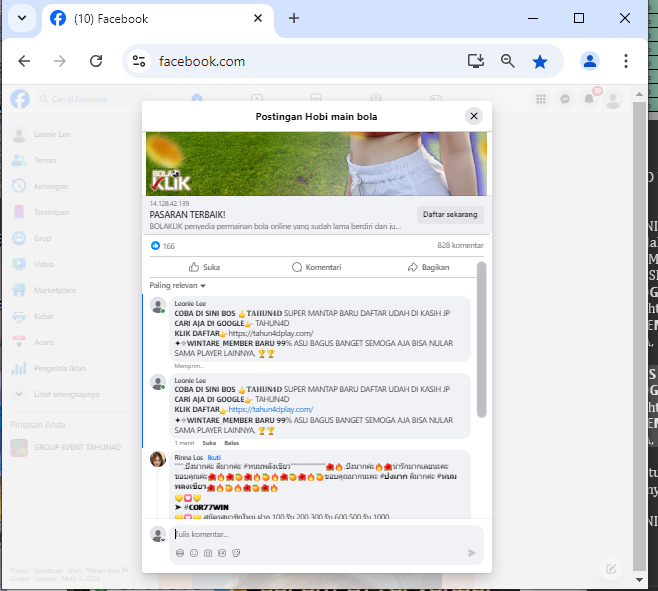
Task: Open a new browser tab
Action: pyautogui.click(x=294, y=18)
